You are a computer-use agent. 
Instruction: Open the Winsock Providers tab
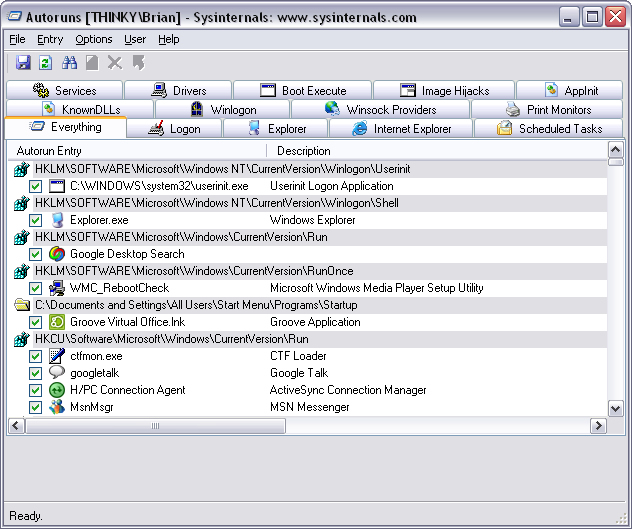click(380, 110)
